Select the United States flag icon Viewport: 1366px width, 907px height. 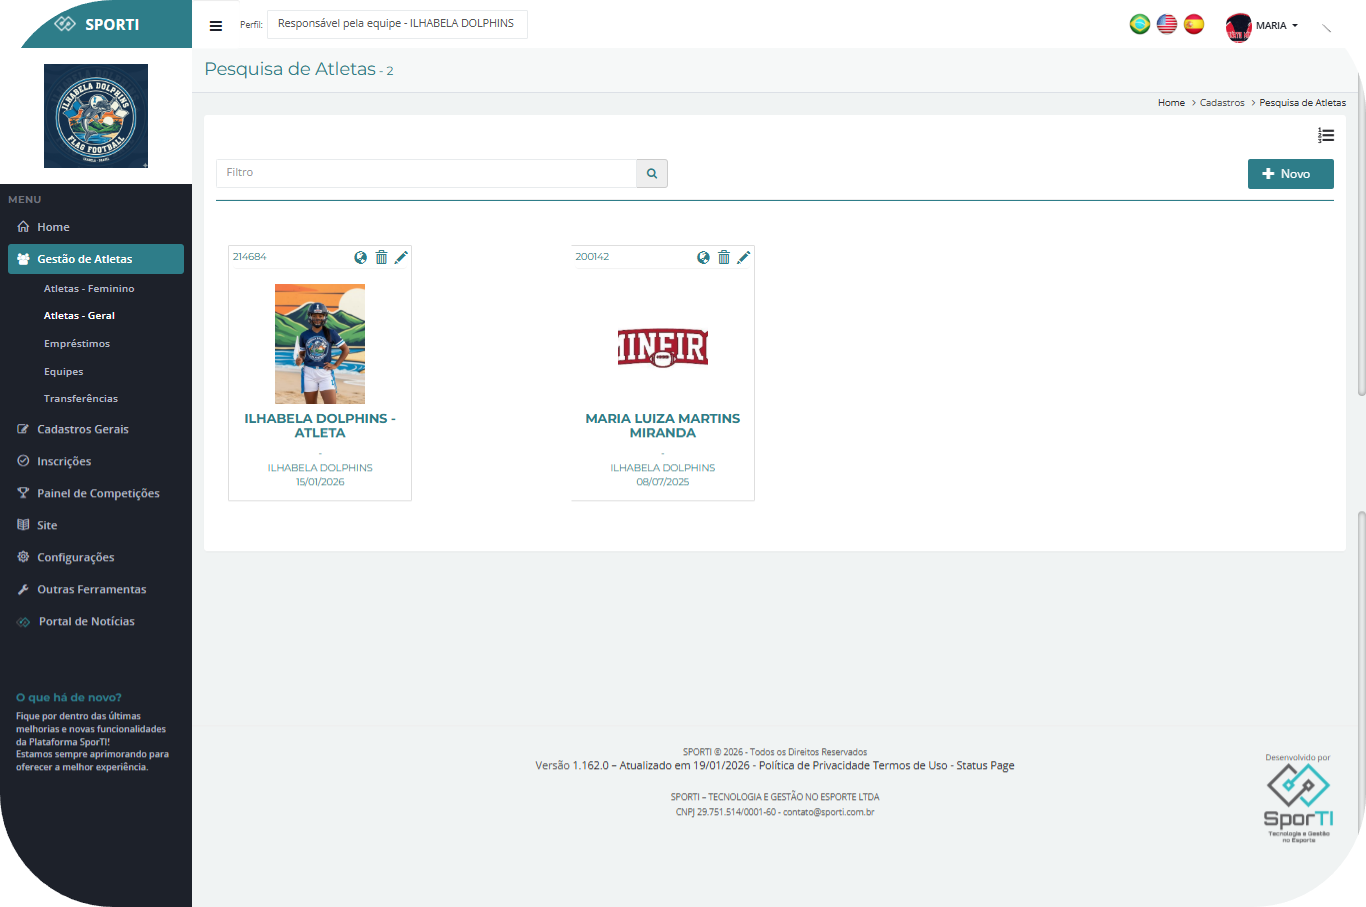tap(1166, 24)
